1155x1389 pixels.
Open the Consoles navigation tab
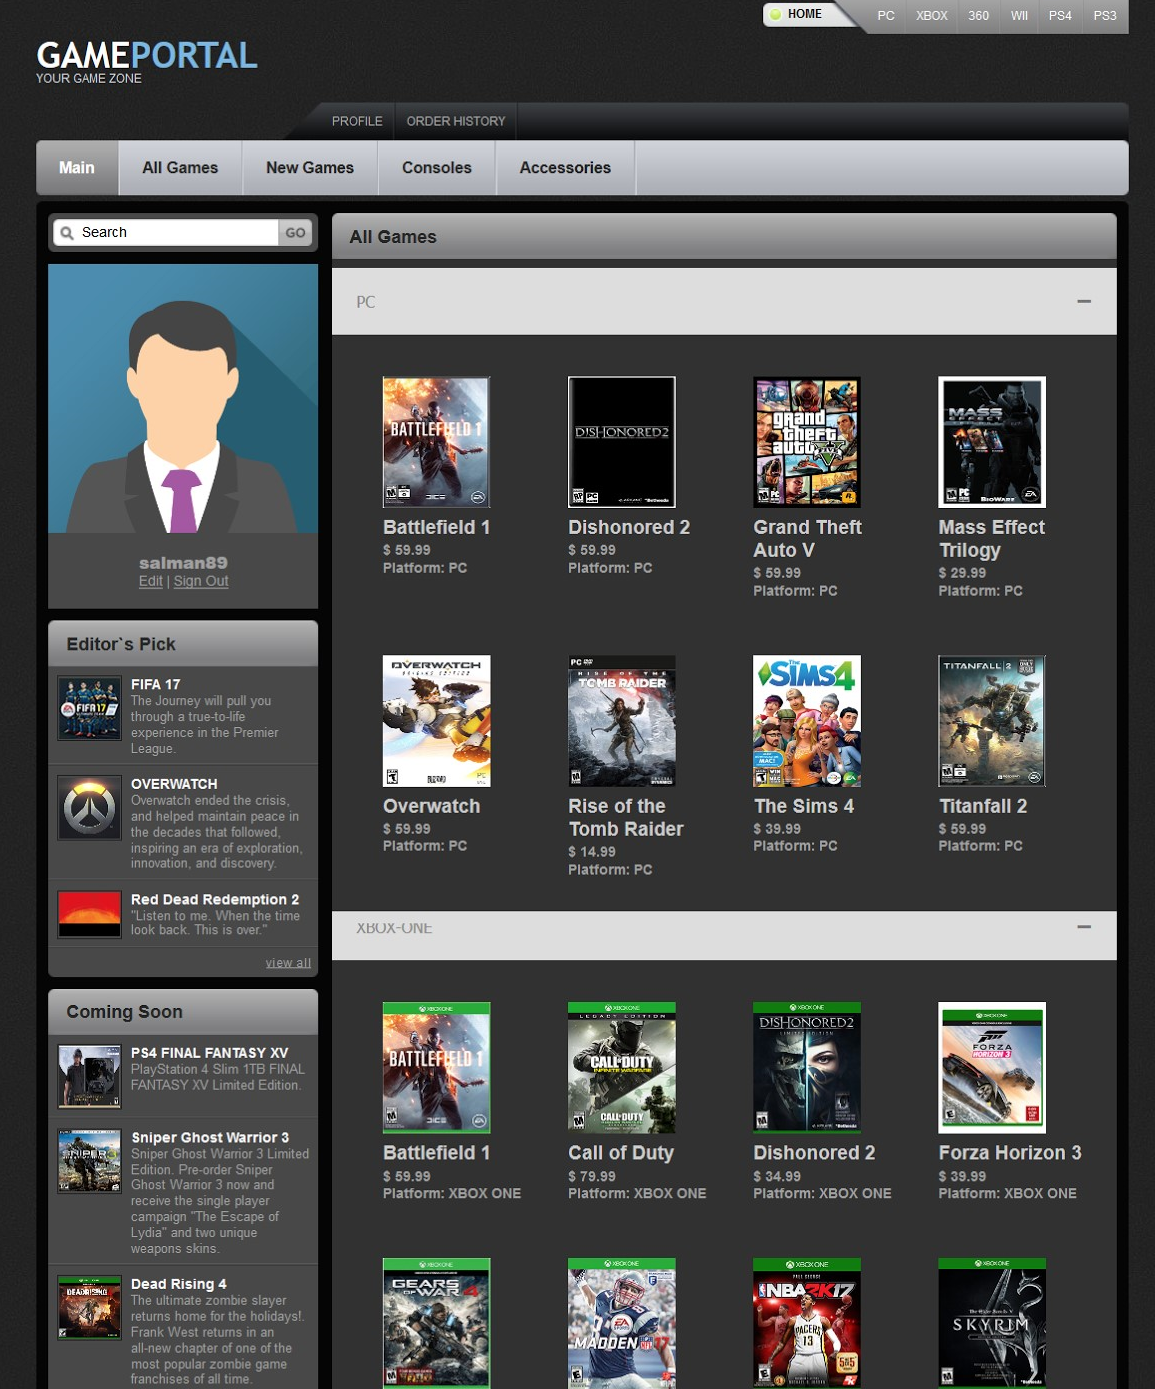[437, 168]
